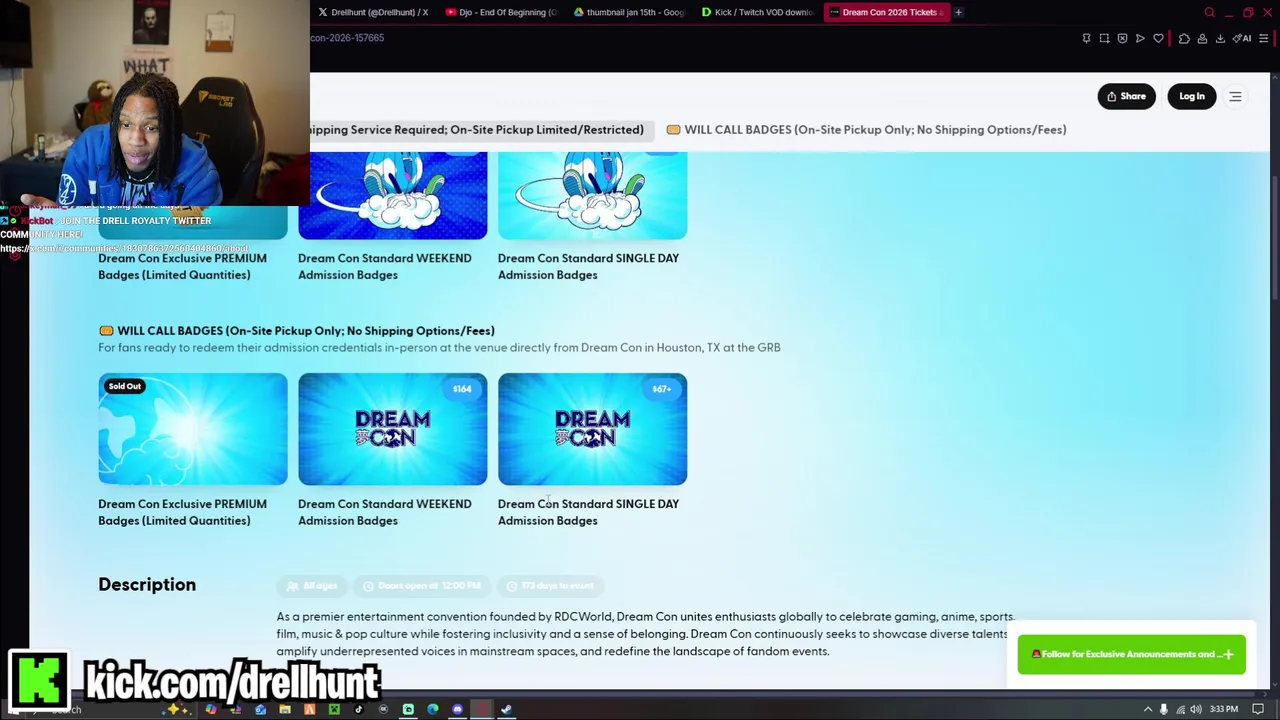The image size is (1280, 720).
Task: Open the network wifi icon in tray
Action: click(1180, 709)
